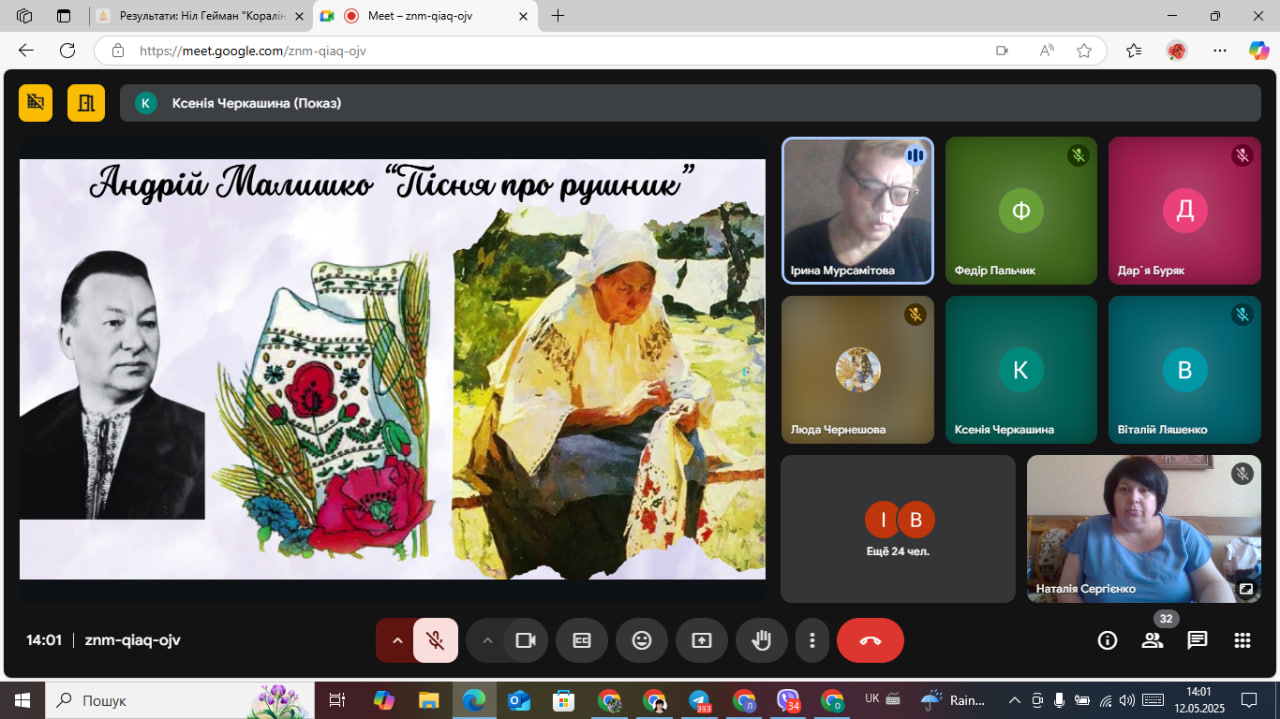Toggle the microphone mute button

click(435, 641)
